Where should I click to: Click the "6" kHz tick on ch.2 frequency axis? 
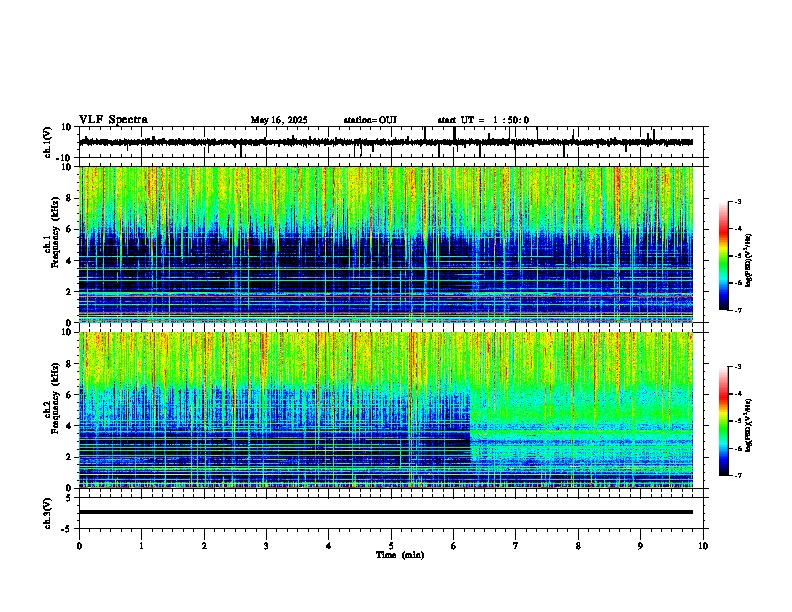tap(69, 395)
